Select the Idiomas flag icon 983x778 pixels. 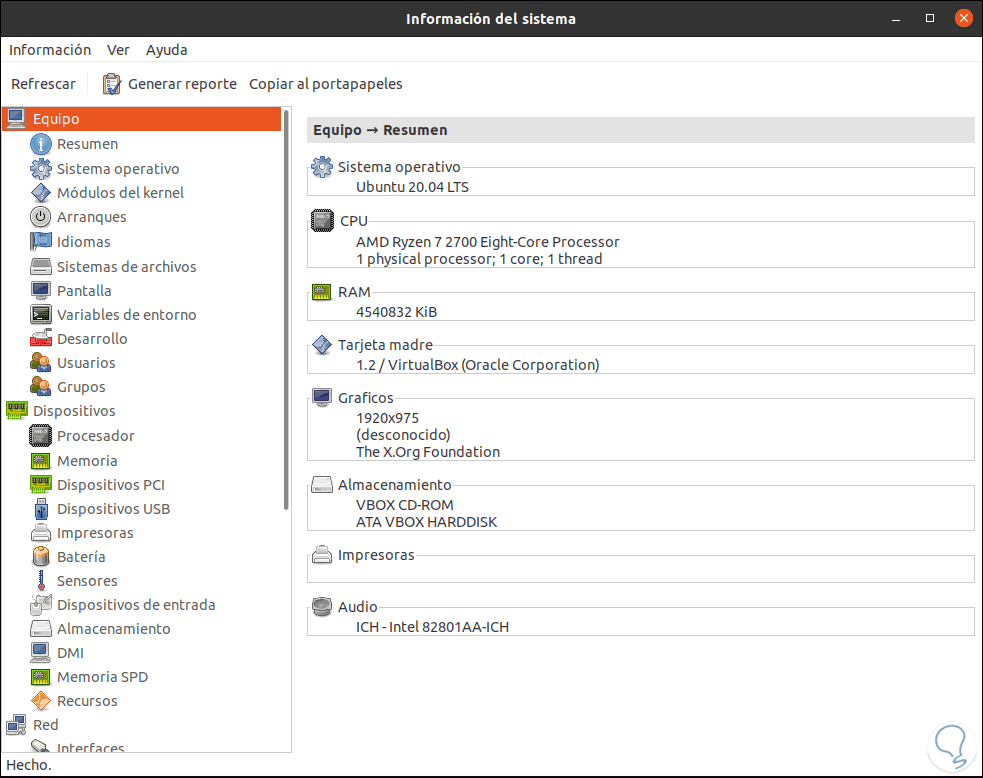point(41,242)
